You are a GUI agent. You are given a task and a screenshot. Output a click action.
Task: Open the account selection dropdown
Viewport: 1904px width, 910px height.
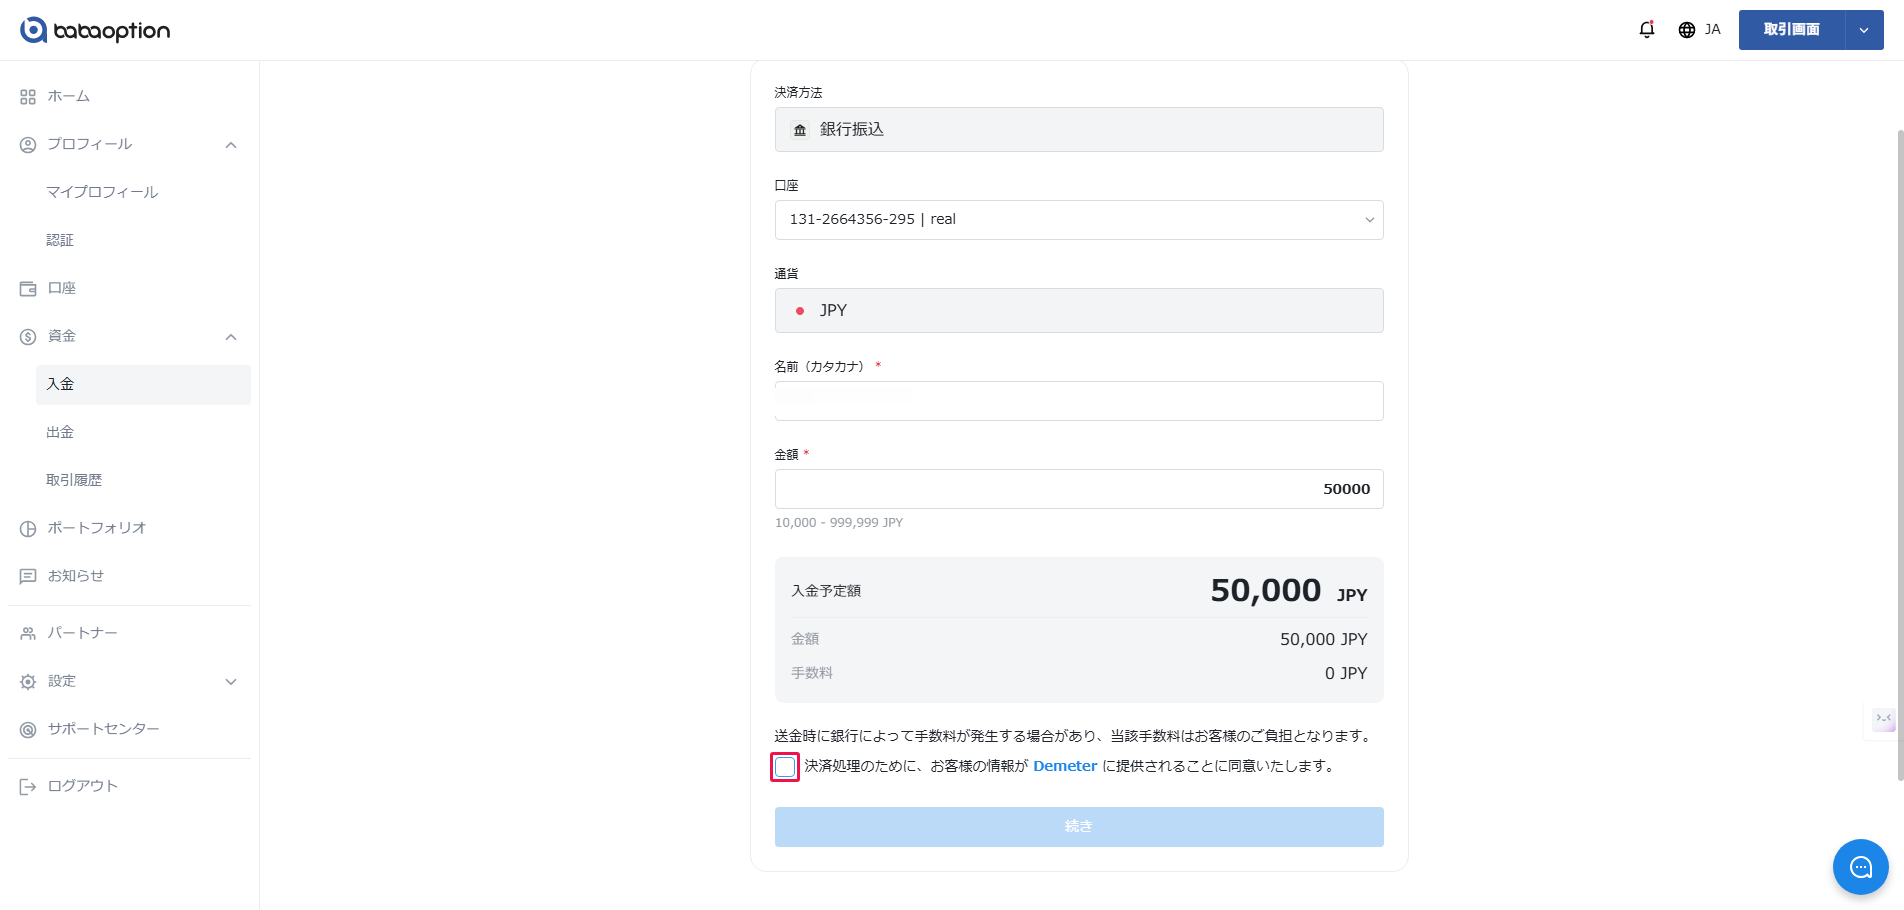tap(1078, 220)
